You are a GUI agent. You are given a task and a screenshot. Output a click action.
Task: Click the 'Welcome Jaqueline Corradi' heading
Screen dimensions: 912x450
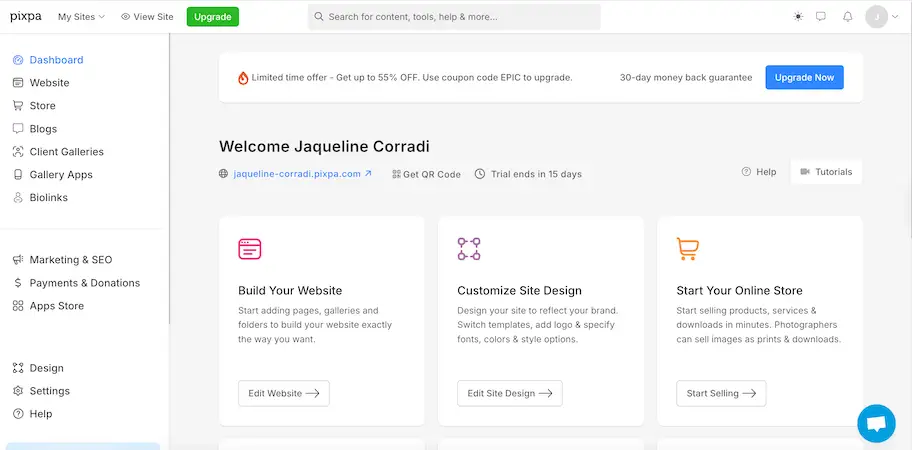click(x=325, y=147)
